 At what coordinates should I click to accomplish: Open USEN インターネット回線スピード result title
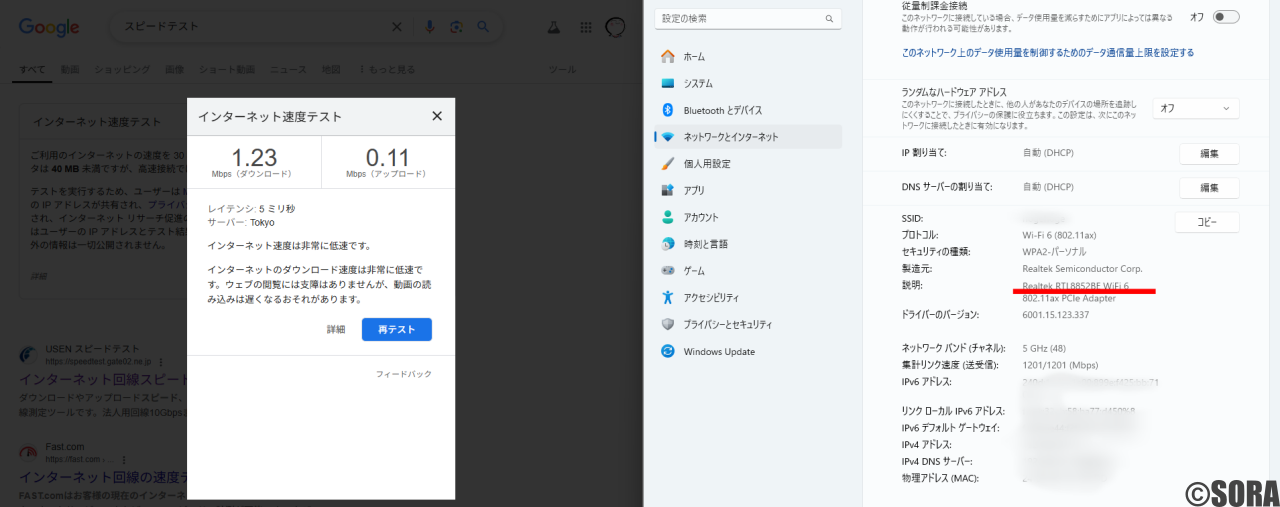(103, 380)
